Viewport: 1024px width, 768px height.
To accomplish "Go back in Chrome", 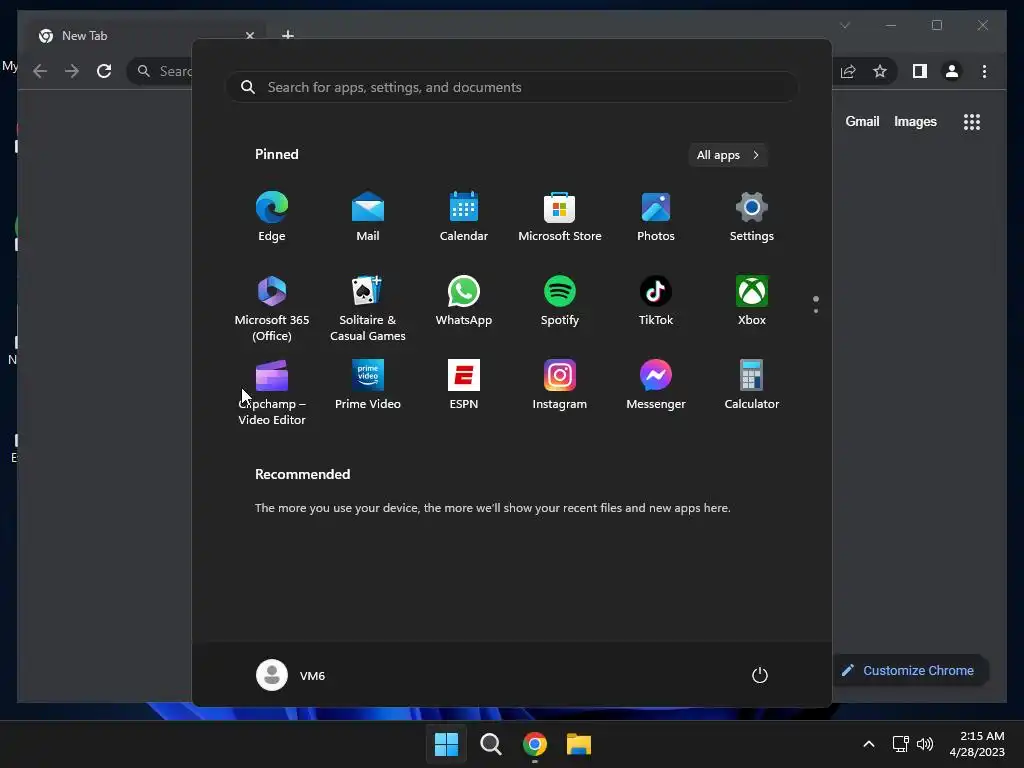I will (40, 71).
